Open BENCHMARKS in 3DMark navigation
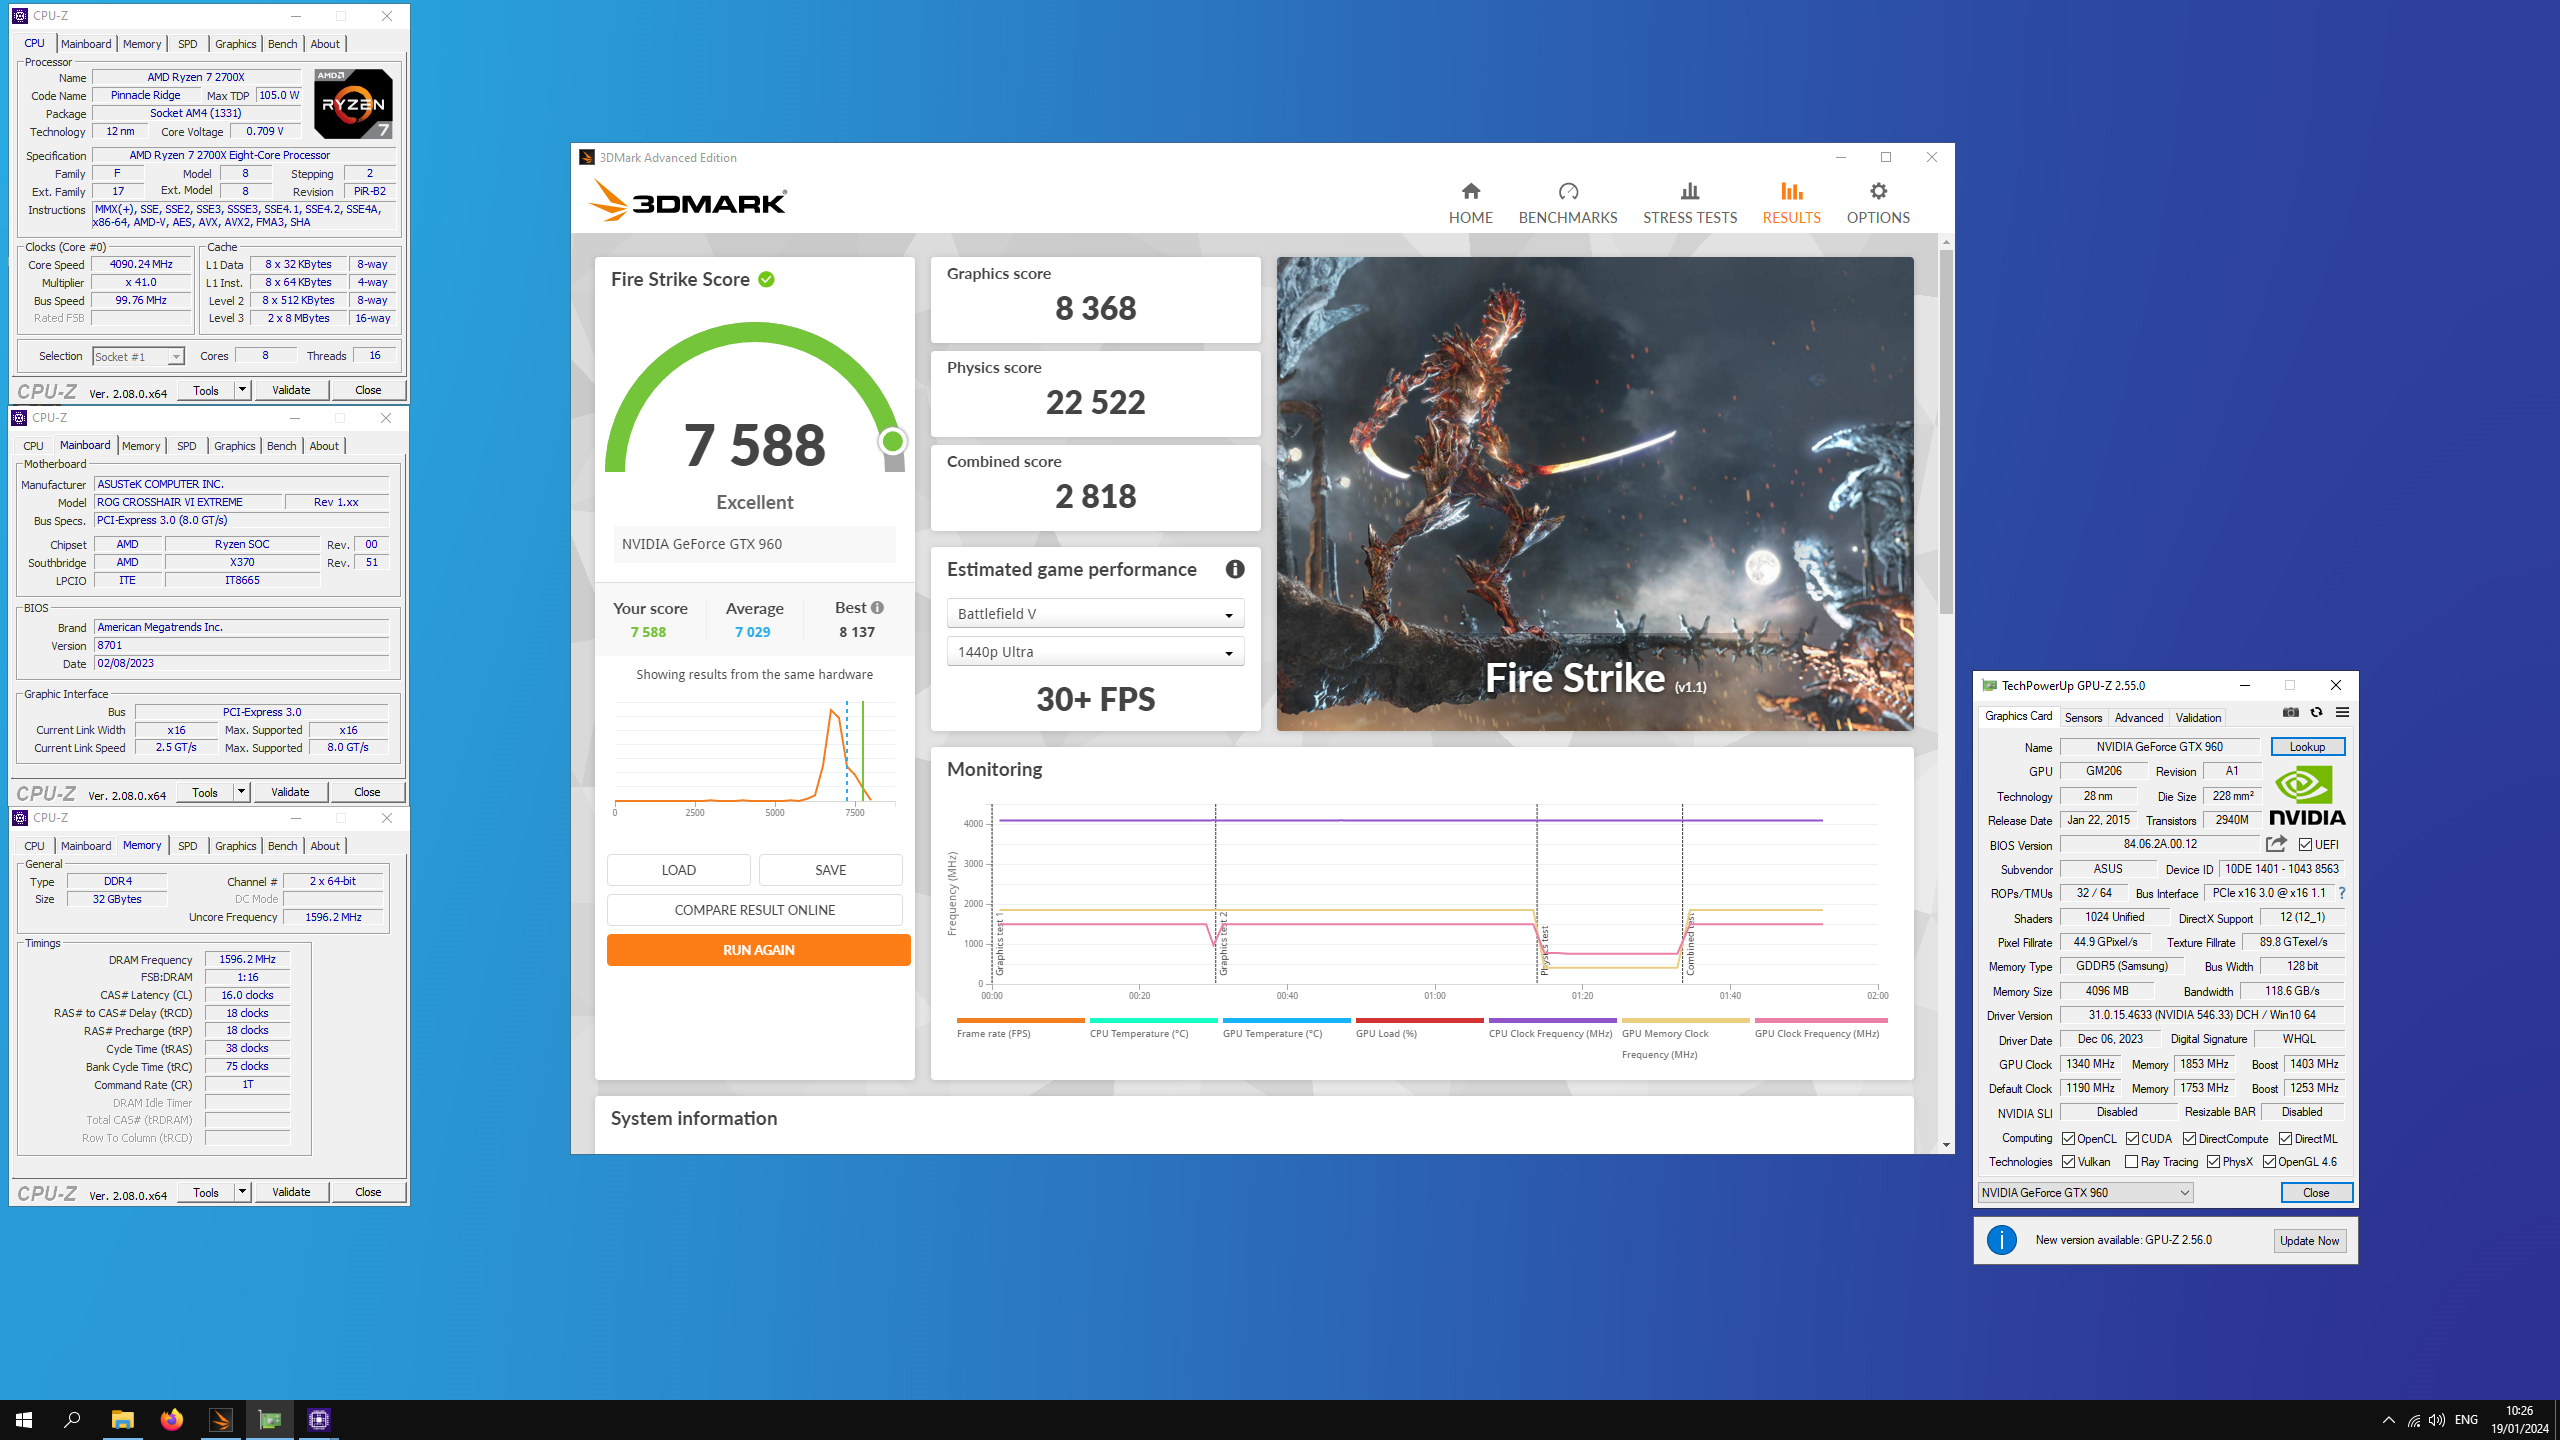 click(x=1567, y=203)
